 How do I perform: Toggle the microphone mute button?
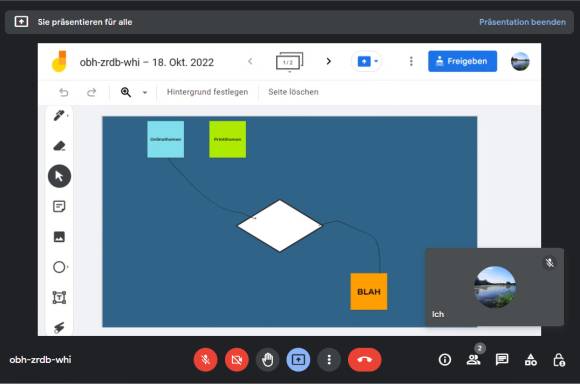pos(206,360)
